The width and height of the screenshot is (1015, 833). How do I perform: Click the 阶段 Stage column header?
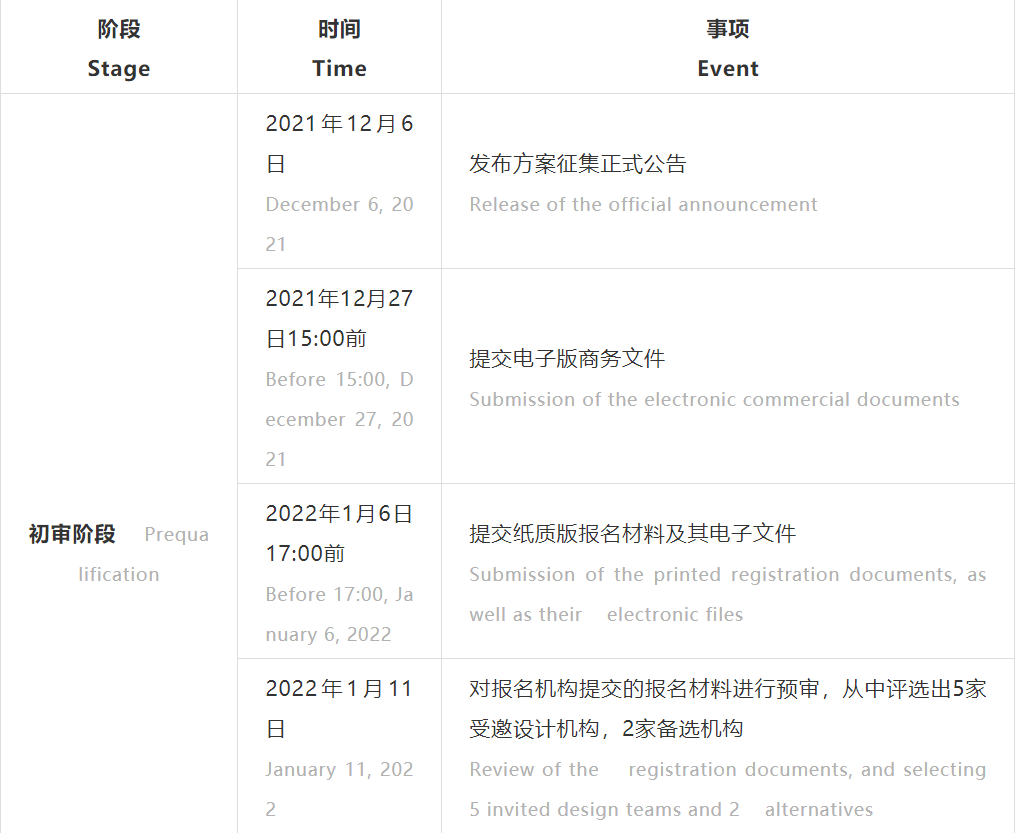click(119, 48)
